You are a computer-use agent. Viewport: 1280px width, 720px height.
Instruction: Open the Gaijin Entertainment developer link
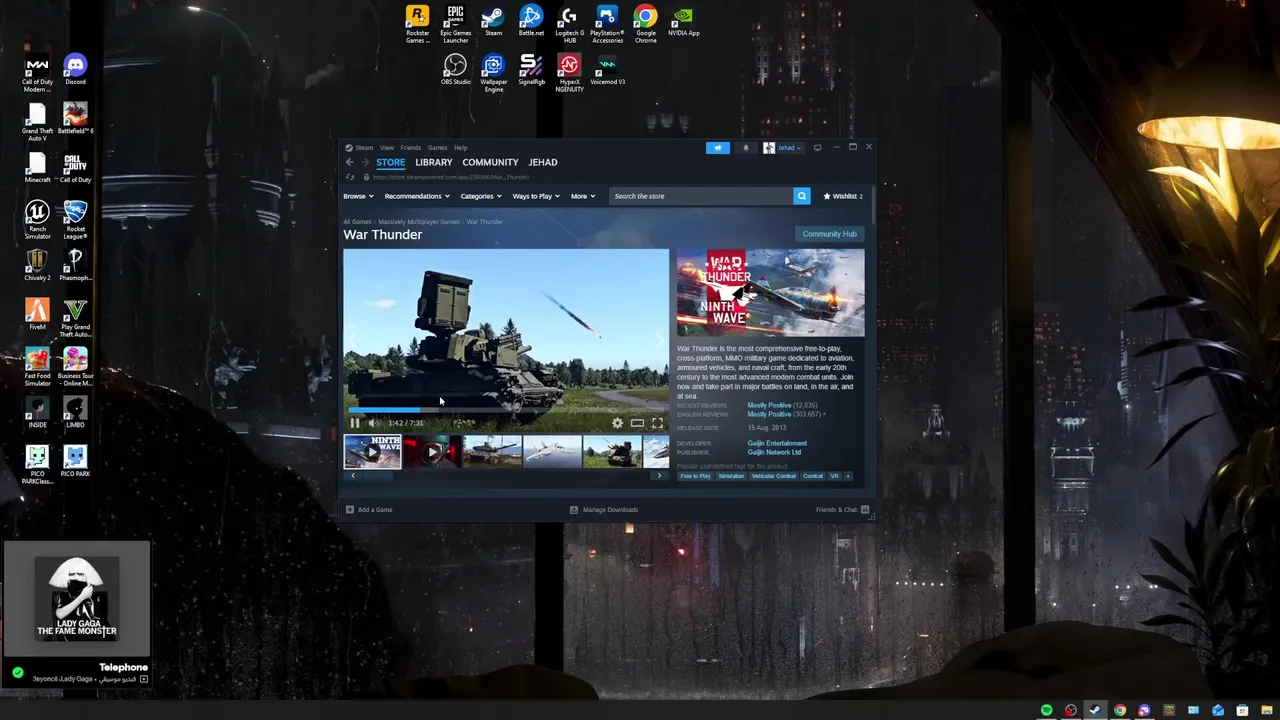[x=777, y=443]
